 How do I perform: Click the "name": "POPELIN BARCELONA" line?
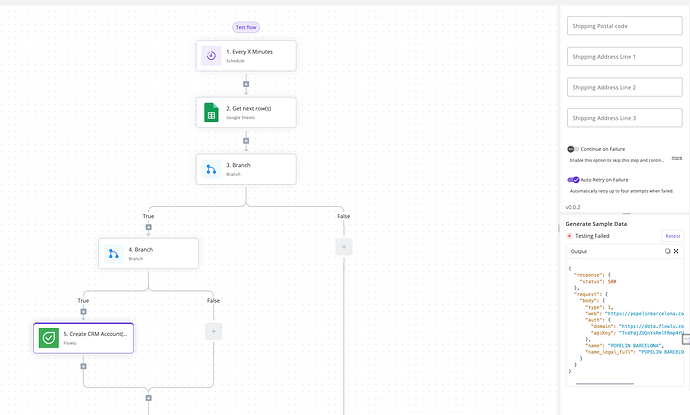point(624,345)
